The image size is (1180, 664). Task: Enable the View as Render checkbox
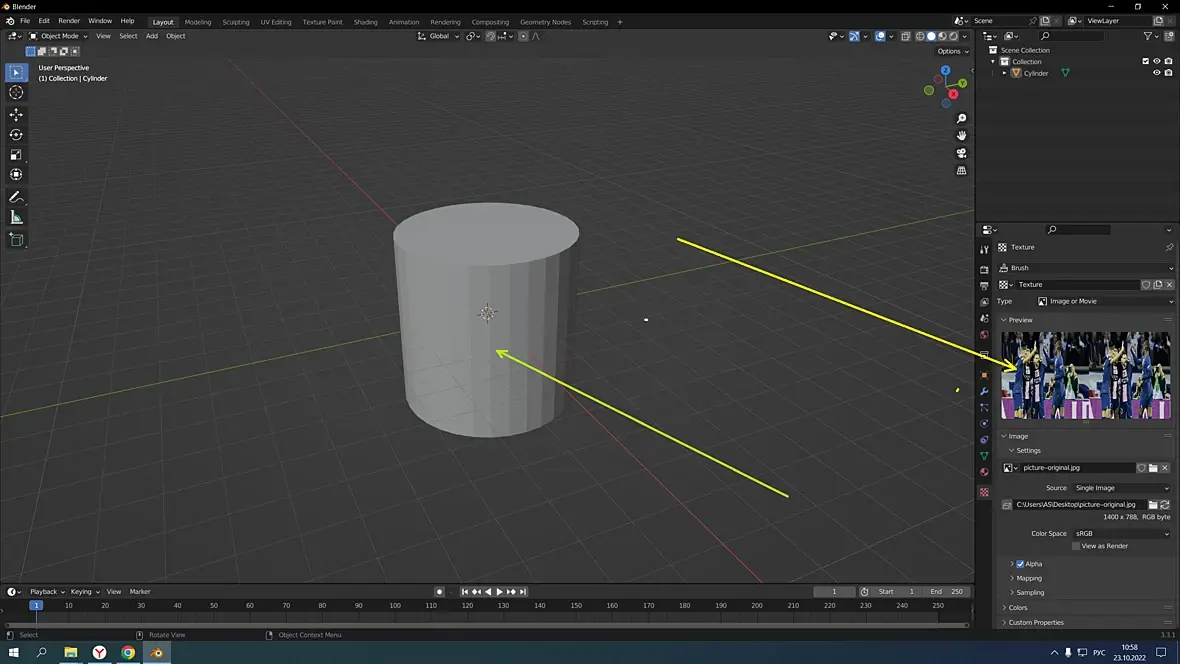tap(1076, 546)
